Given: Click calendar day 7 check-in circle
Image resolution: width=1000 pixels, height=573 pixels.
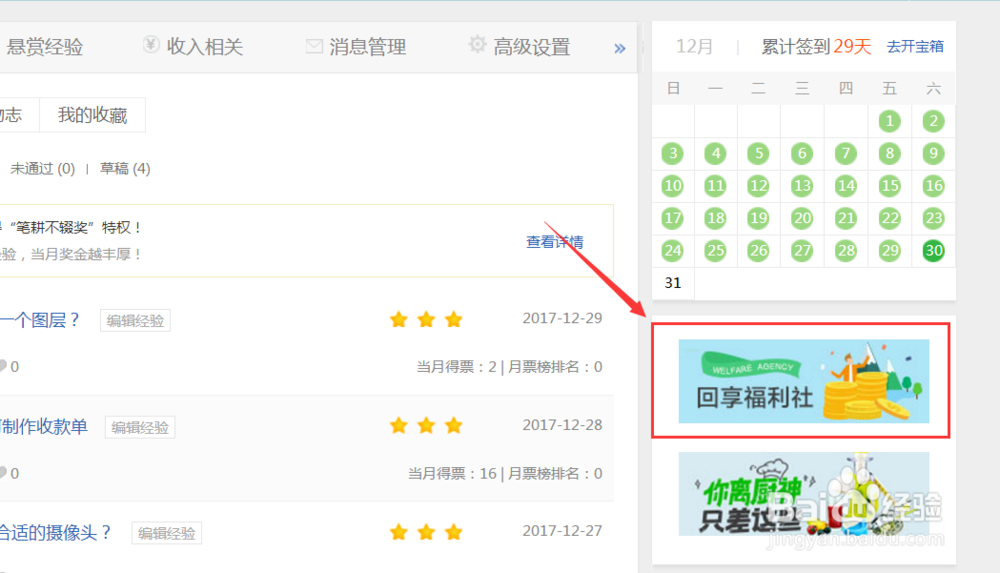Looking at the screenshot, I should click(846, 153).
